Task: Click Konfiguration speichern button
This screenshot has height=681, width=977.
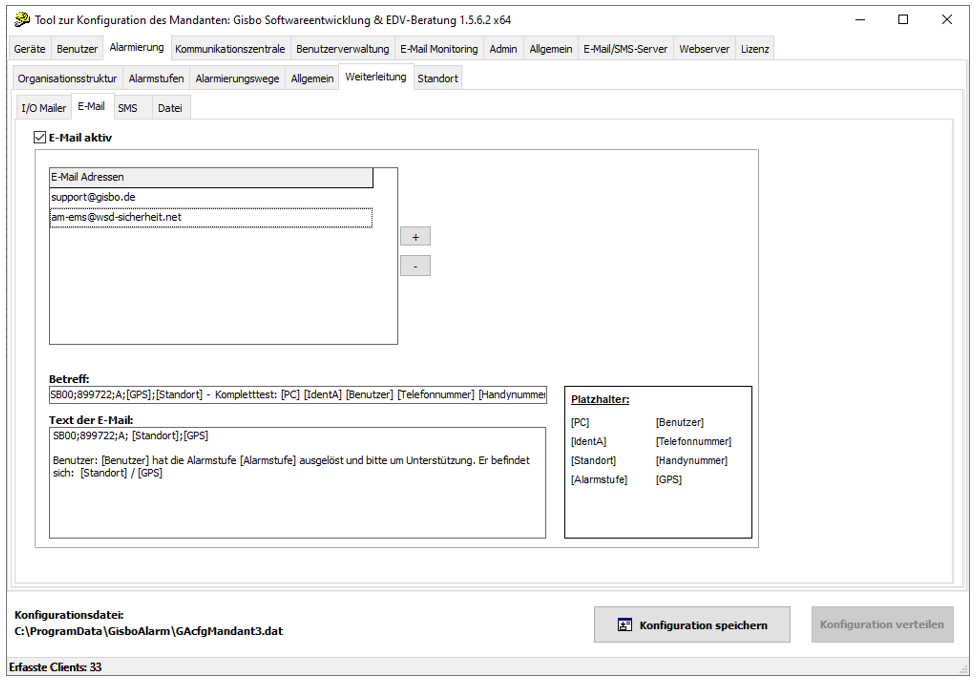Action: tap(692, 625)
